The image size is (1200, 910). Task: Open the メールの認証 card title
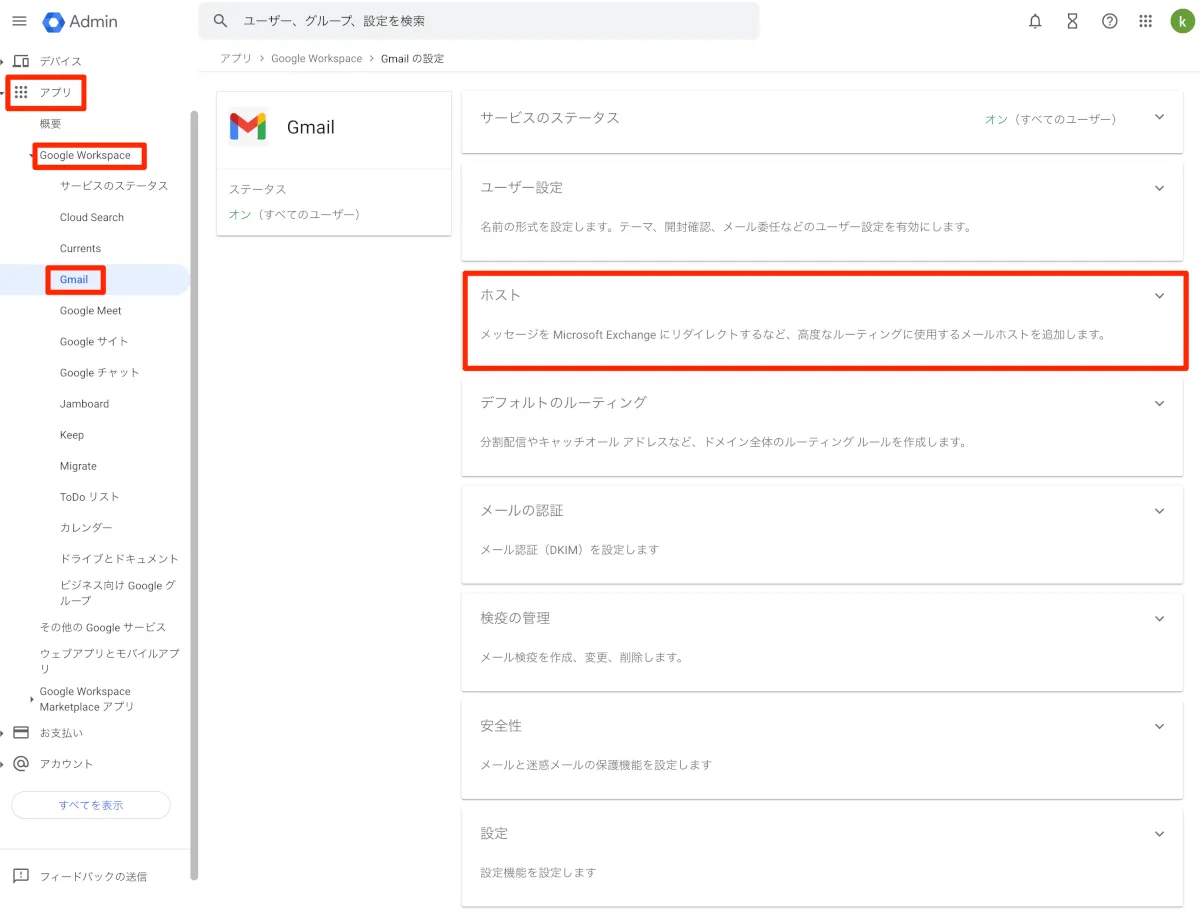[x=522, y=511]
